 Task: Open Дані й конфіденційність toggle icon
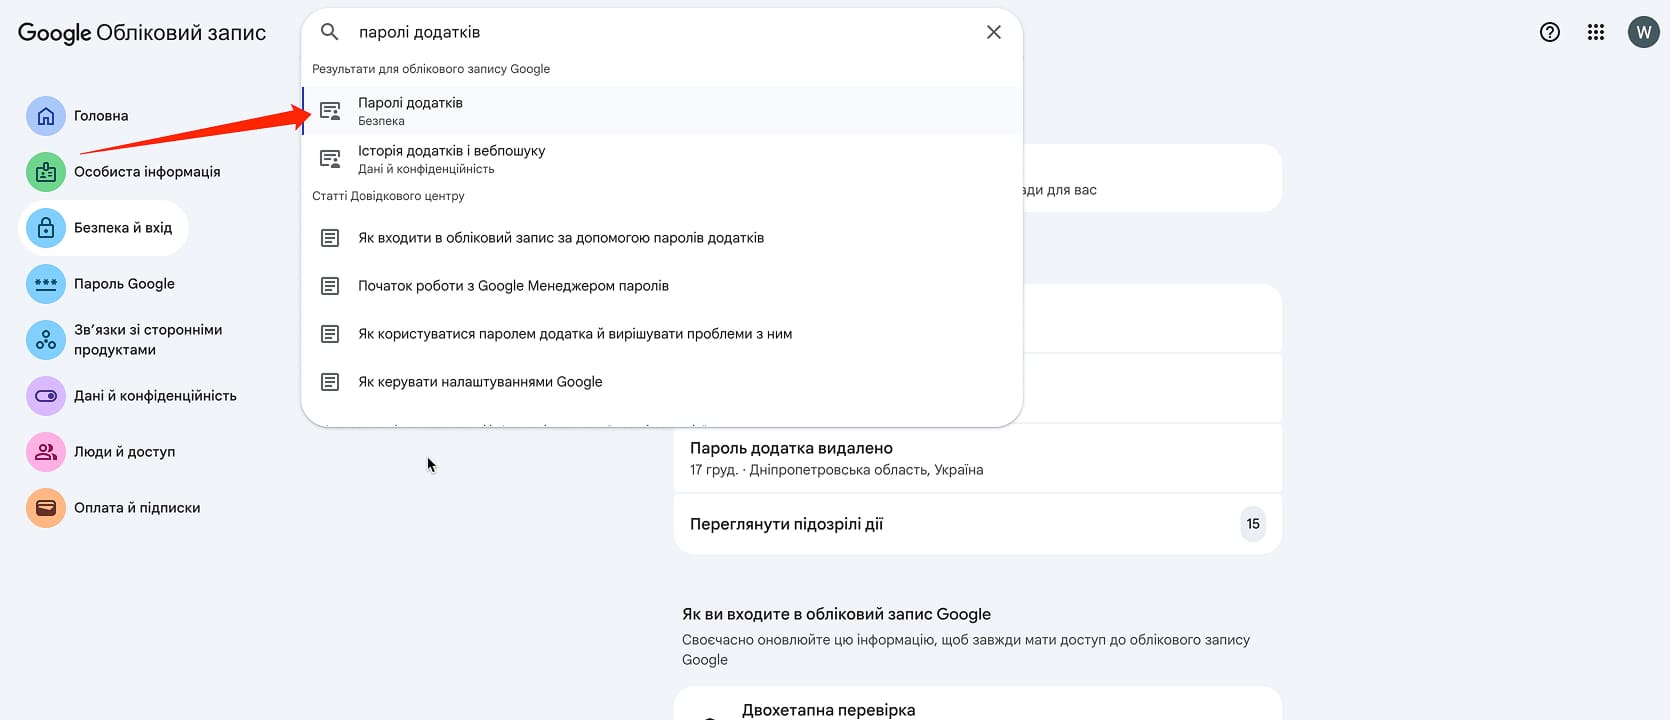coord(46,396)
